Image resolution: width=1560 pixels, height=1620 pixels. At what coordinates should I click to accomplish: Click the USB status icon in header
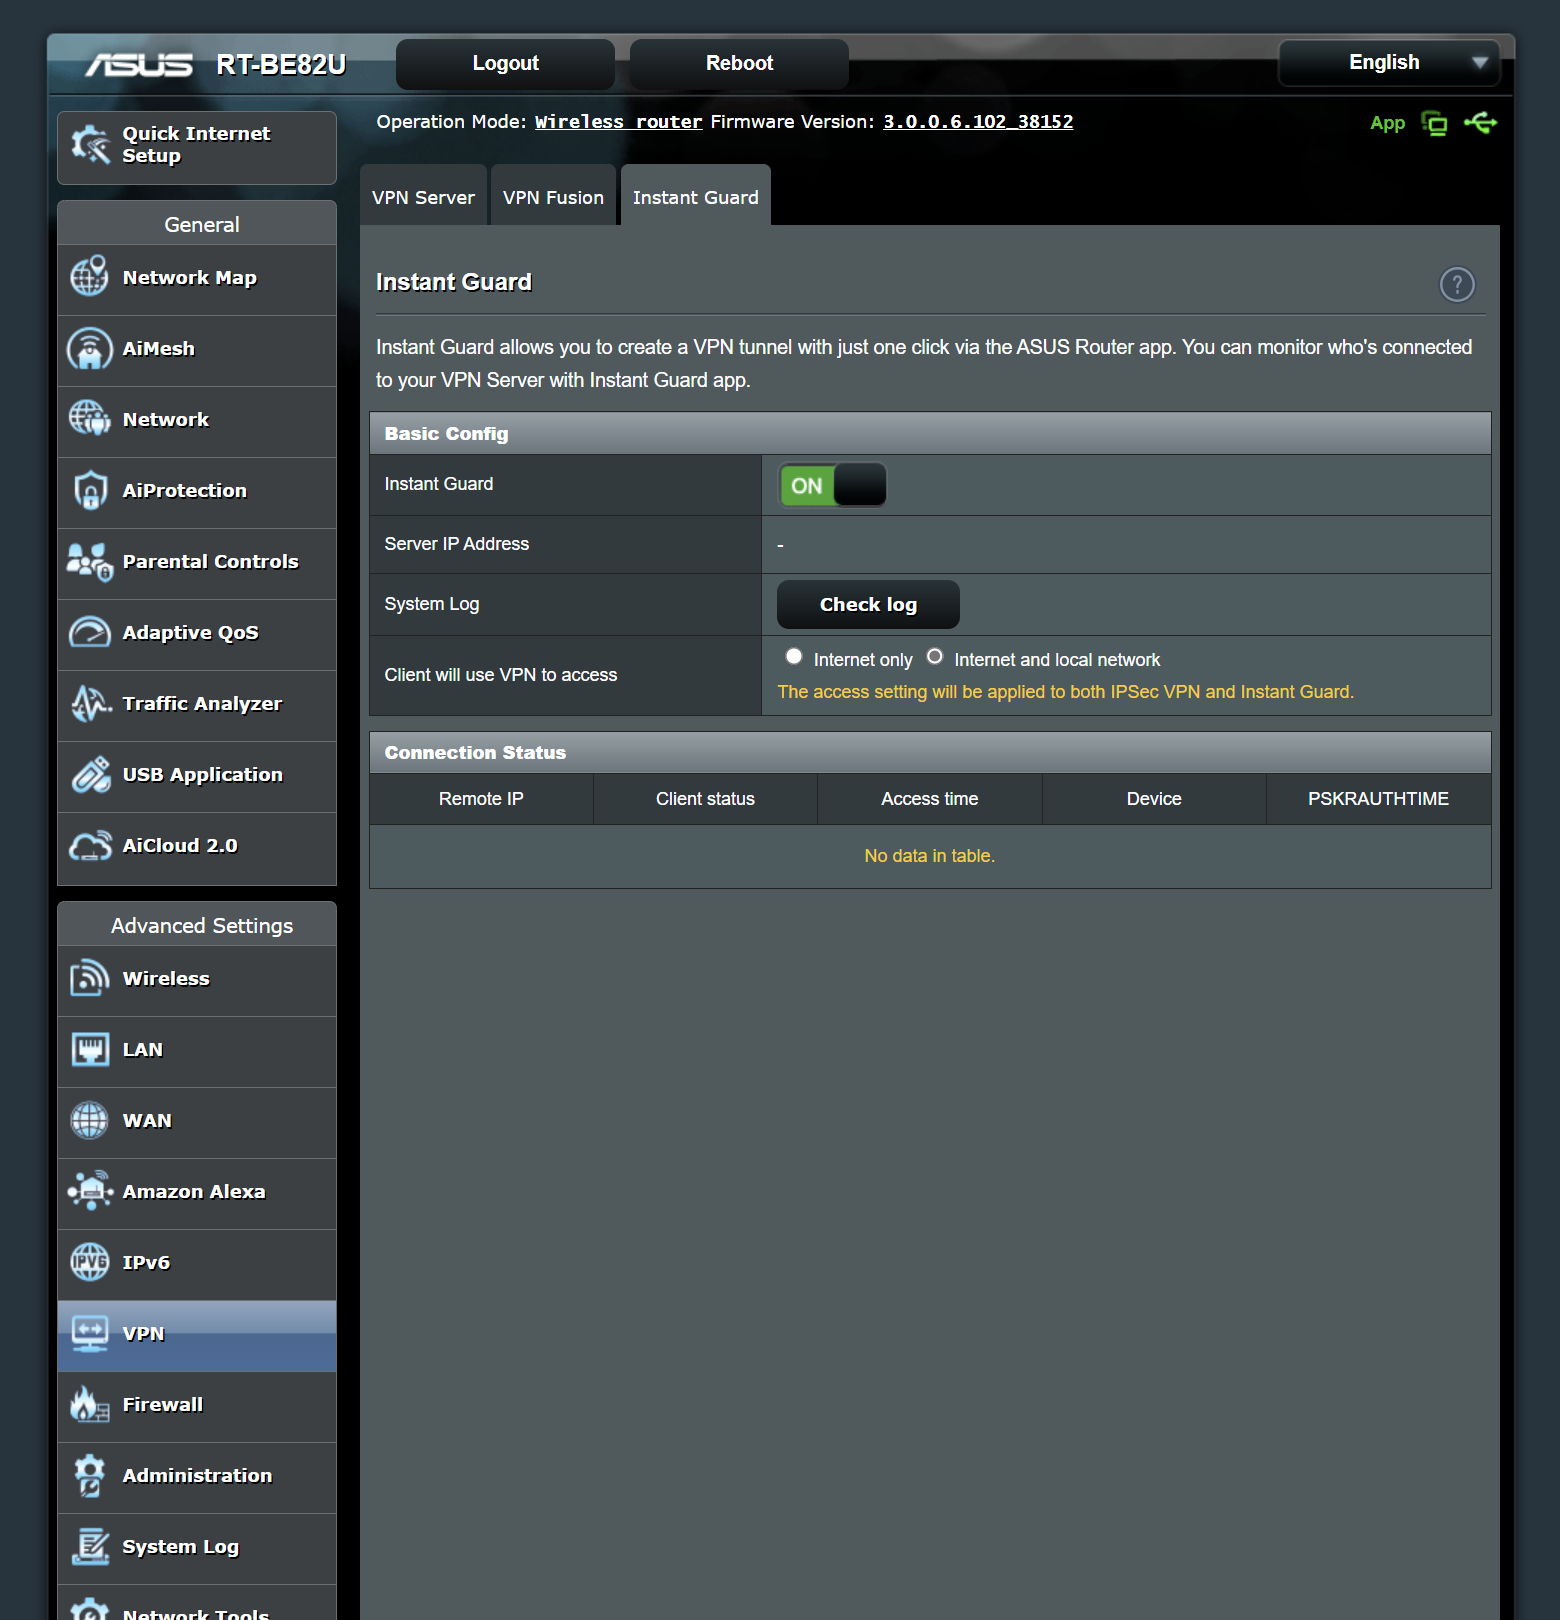tap(1481, 122)
